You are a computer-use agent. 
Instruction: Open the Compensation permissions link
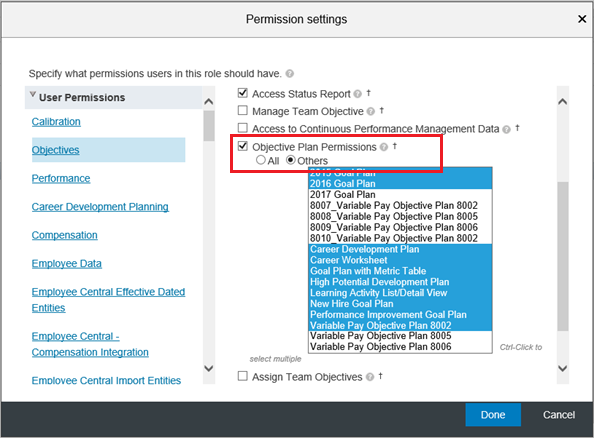(x=64, y=235)
